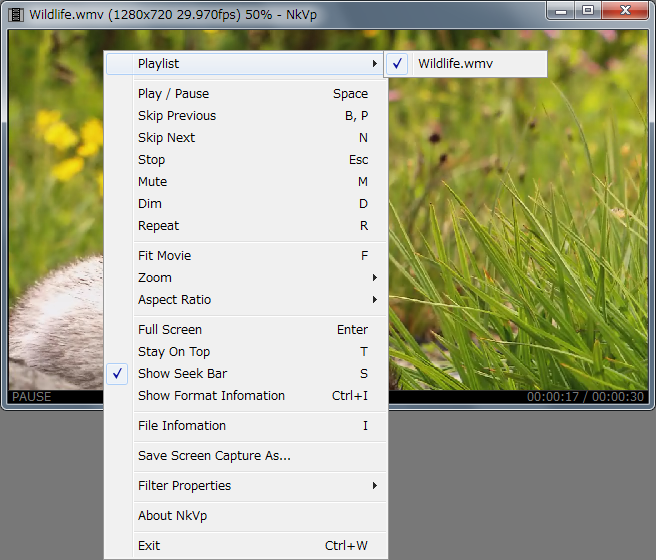Expand the Zoom submenu

pos(245,278)
